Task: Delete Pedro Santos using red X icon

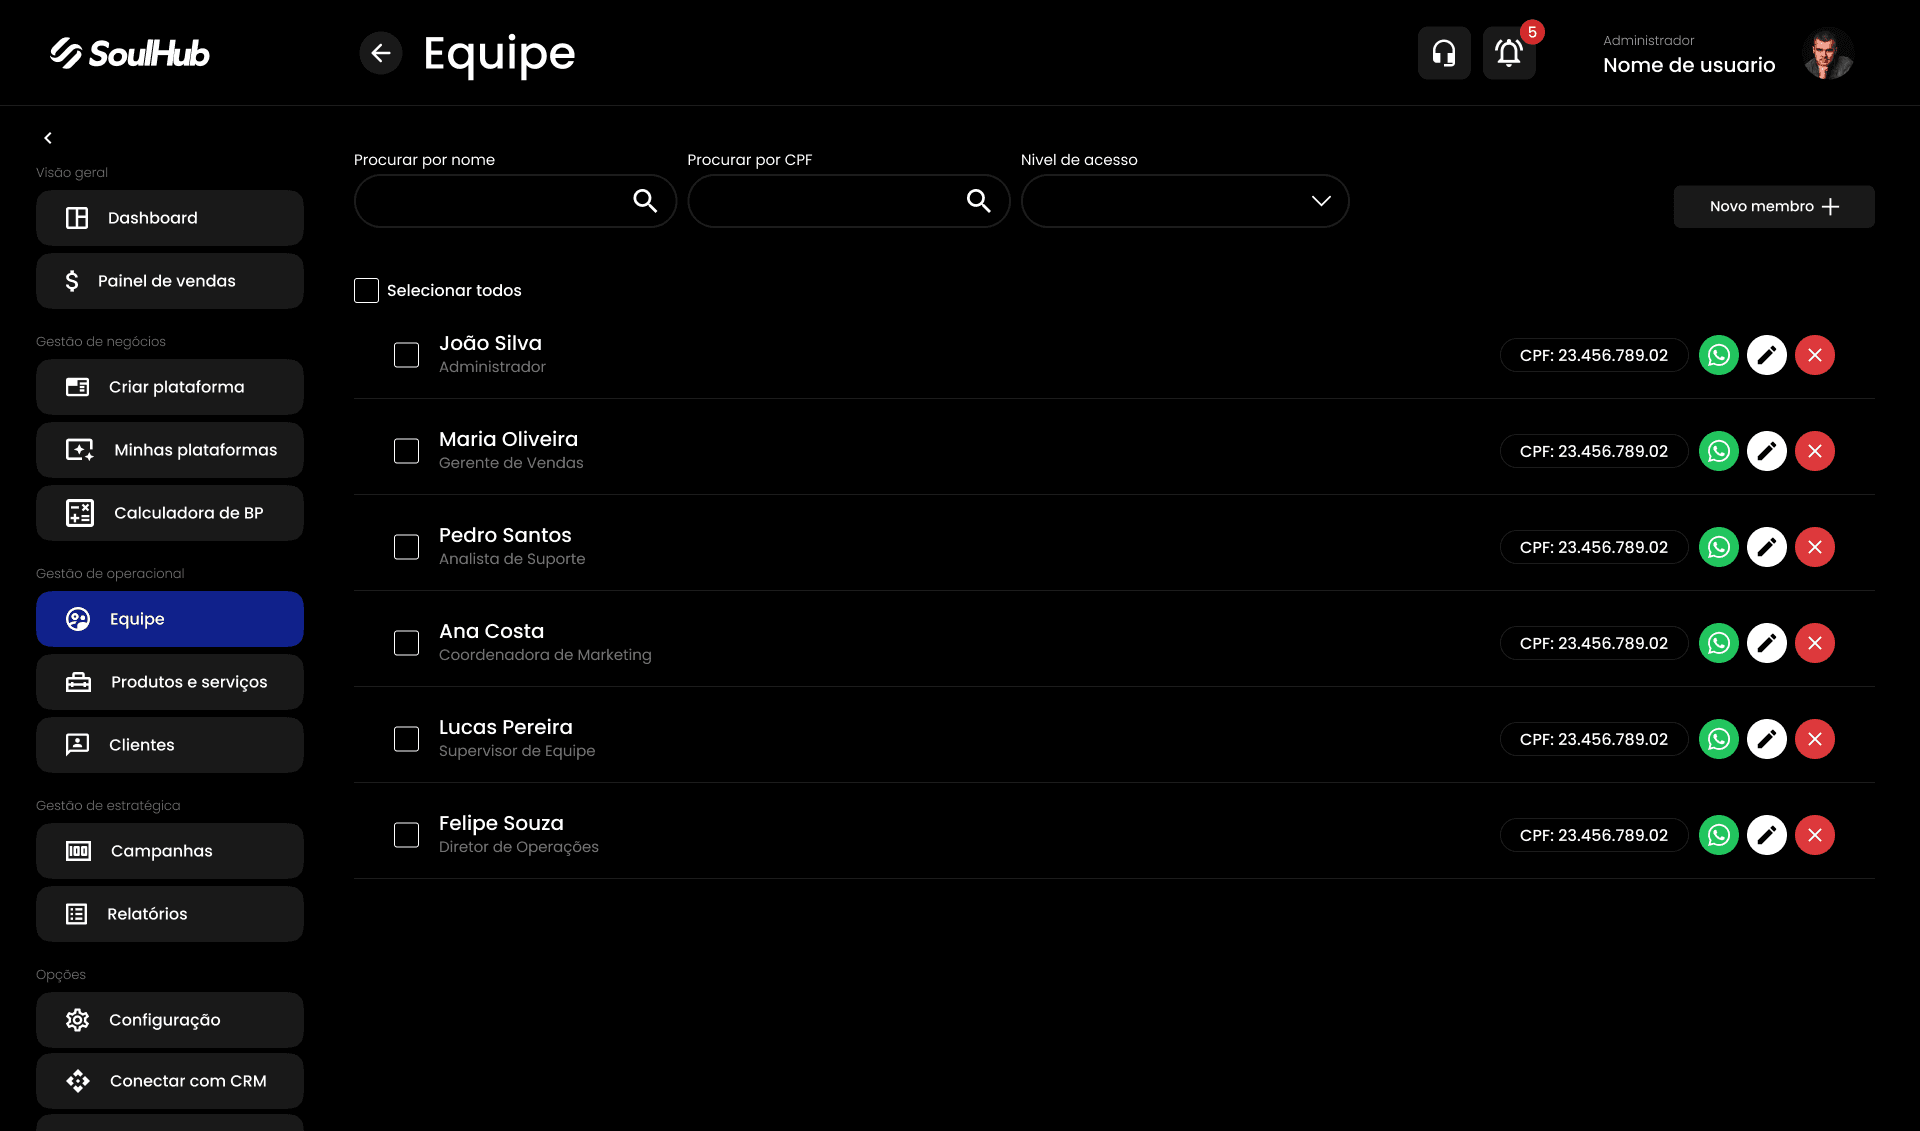Action: (x=1814, y=547)
